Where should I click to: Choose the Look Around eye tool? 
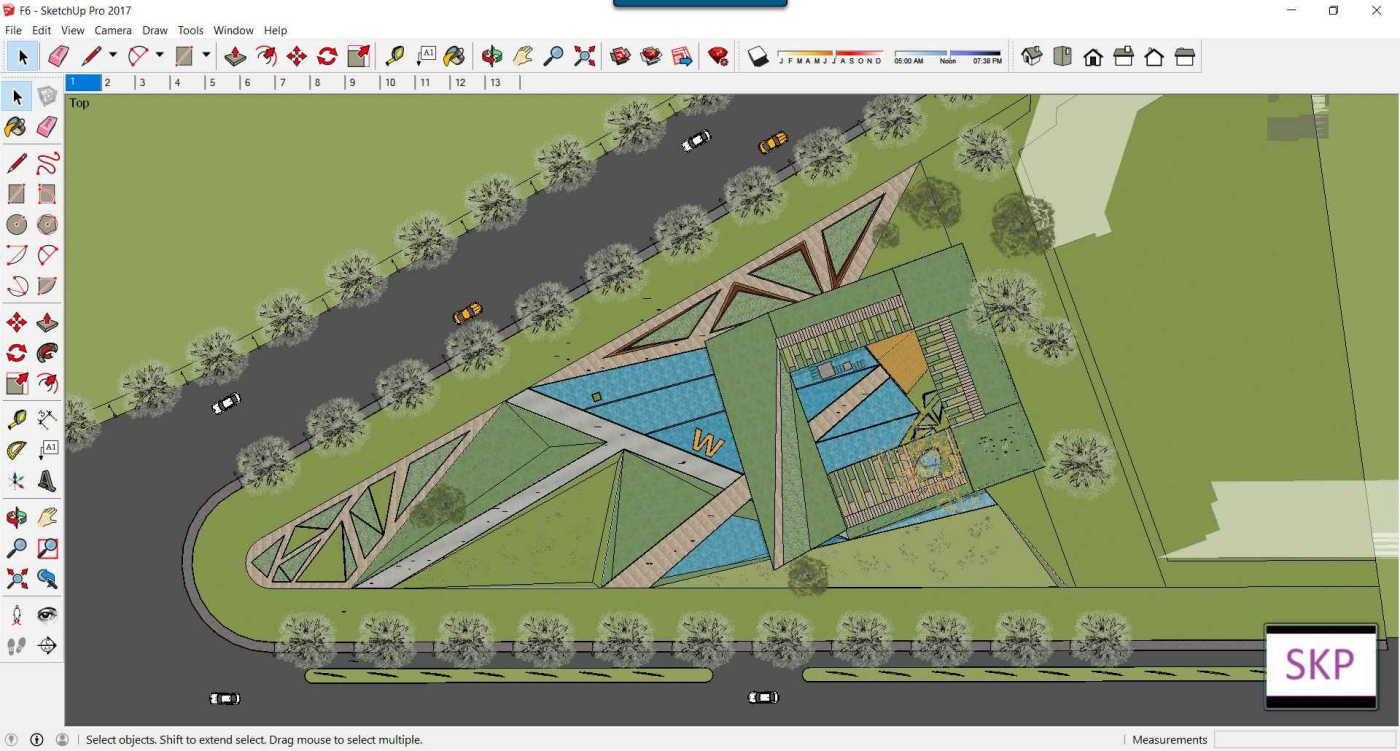[x=47, y=614]
